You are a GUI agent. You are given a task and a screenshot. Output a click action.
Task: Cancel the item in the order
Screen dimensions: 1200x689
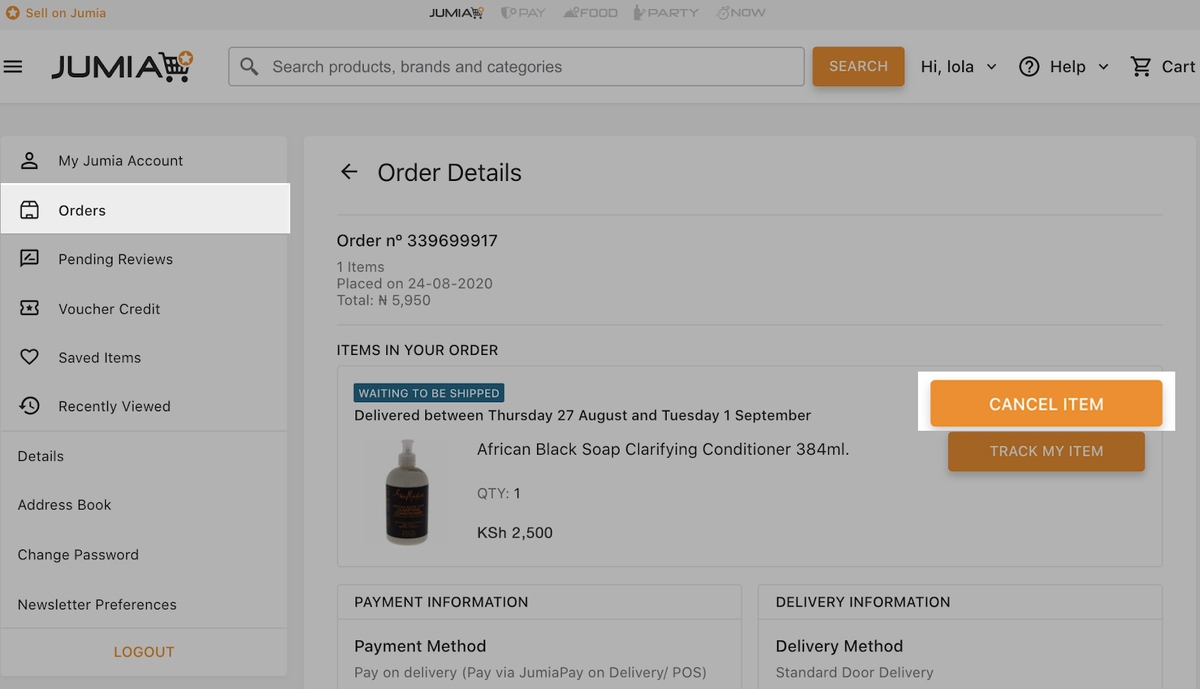click(1046, 404)
